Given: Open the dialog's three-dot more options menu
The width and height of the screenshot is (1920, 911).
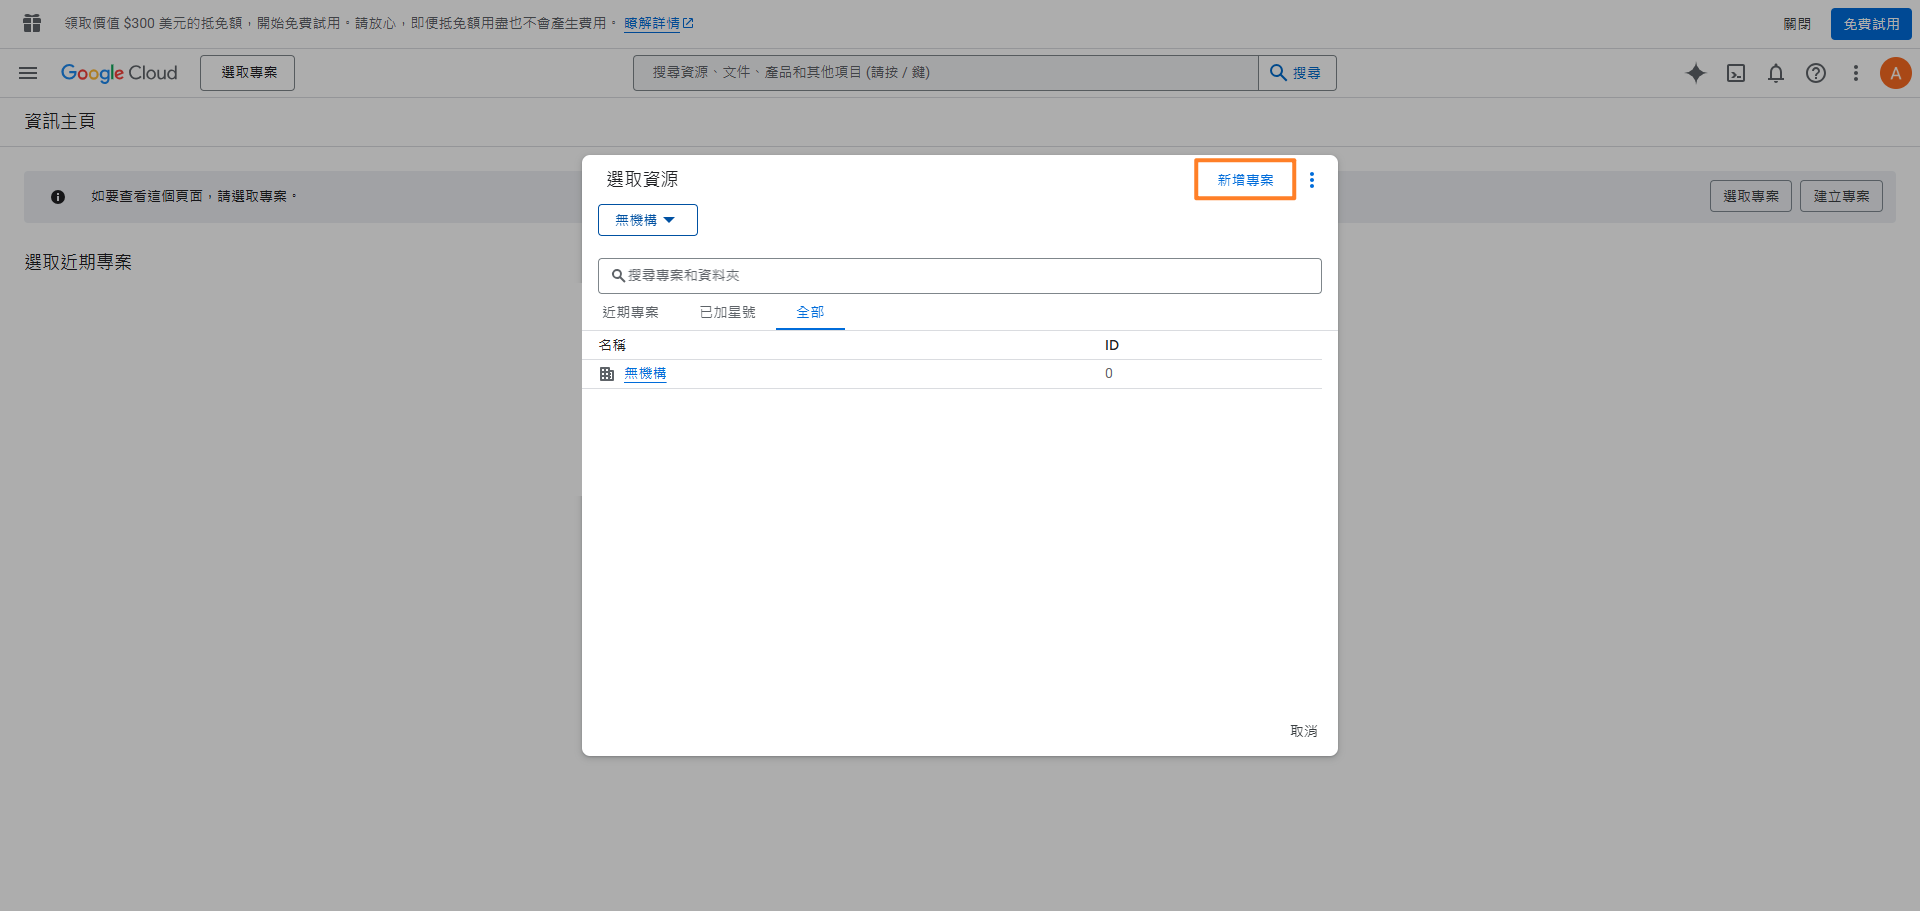Looking at the screenshot, I should point(1312,180).
